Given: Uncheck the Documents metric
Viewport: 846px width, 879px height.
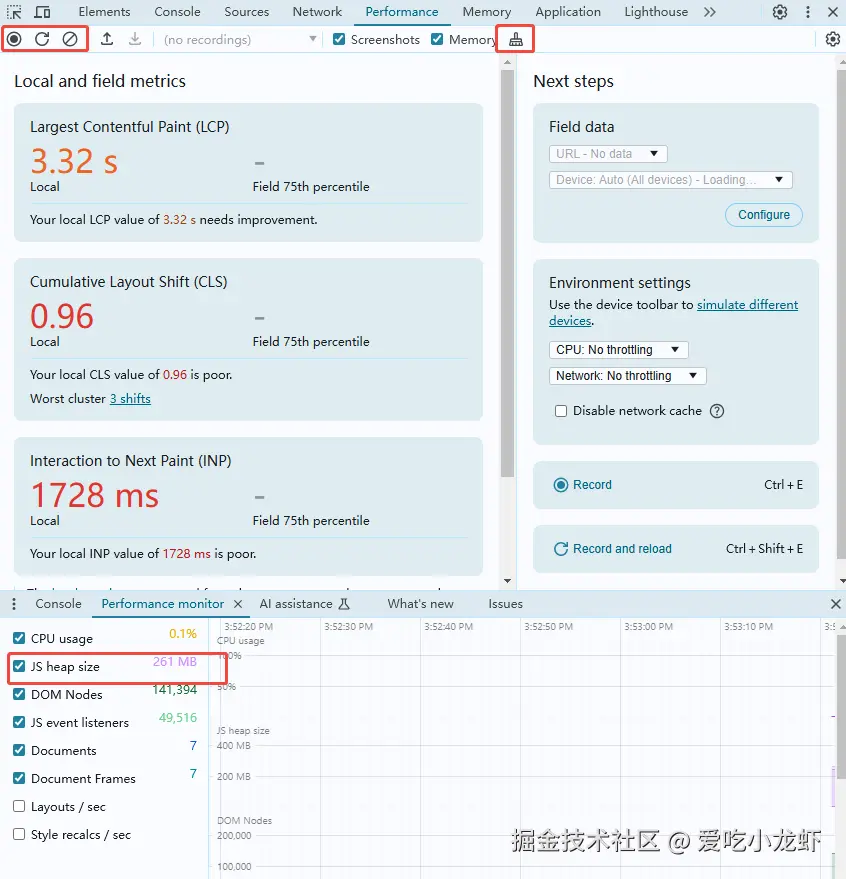Looking at the screenshot, I should point(19,750).
